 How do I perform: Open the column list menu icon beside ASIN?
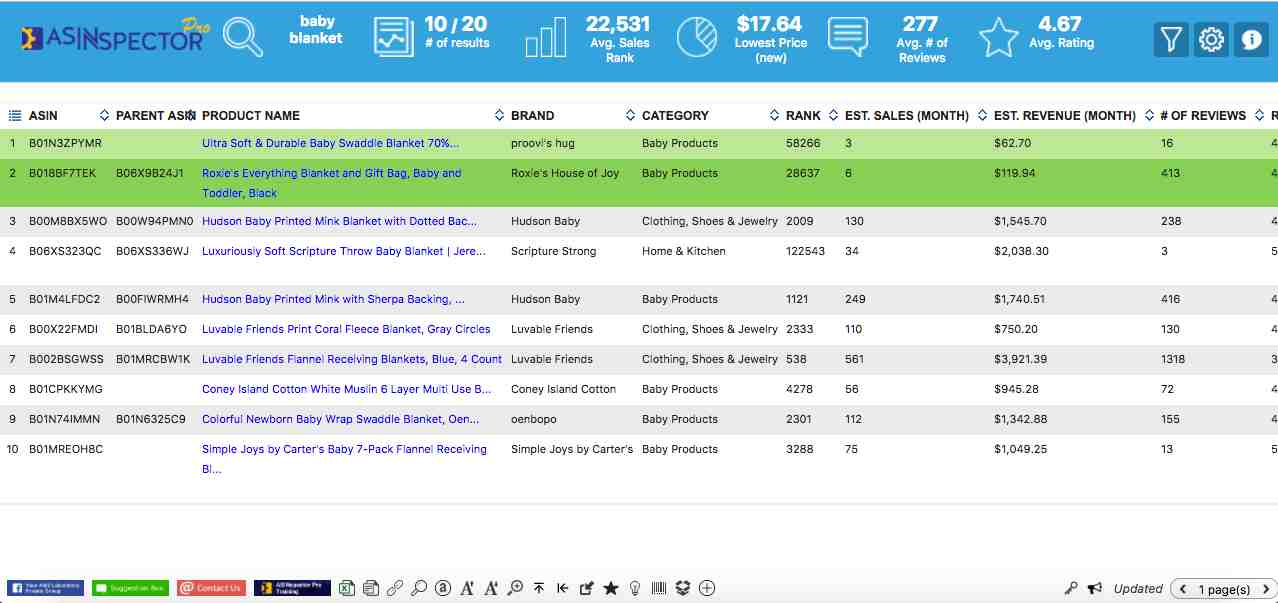coord(15,115)
